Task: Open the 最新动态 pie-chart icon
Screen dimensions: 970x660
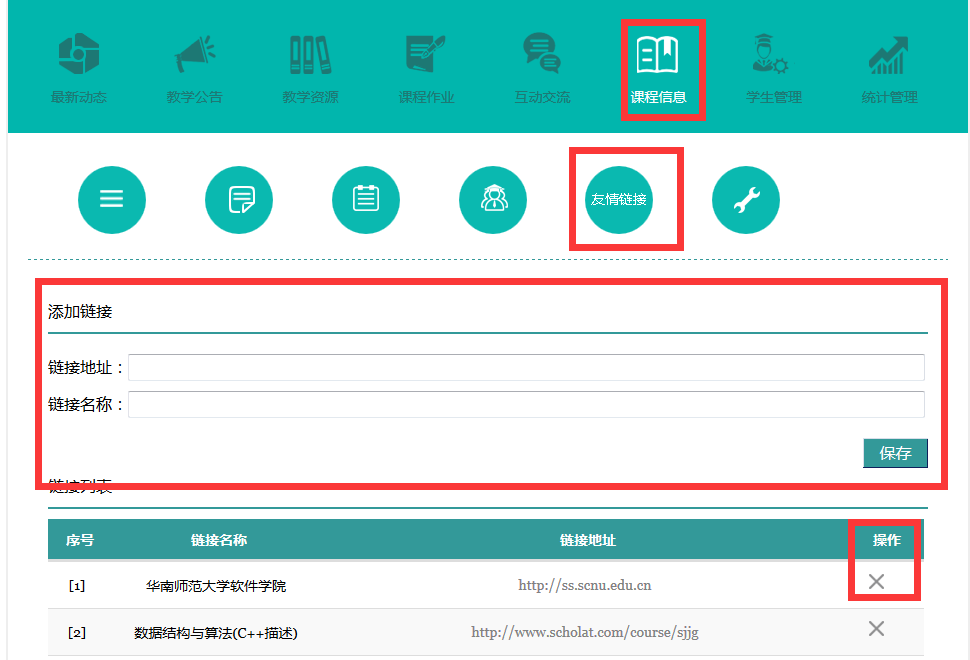Action: pos(79,55)
